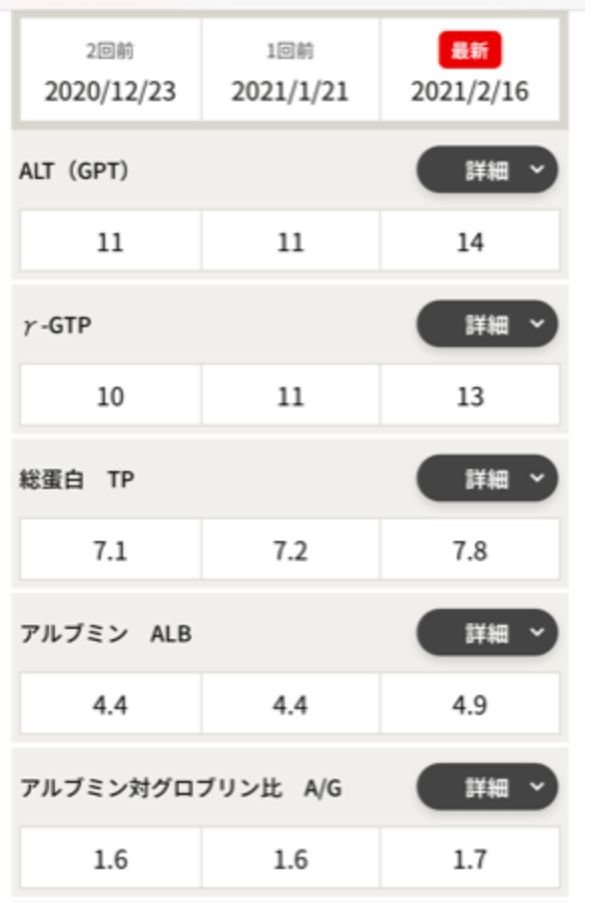Click the chevron icon in A/G 詳細 button

pyautogui.click(x=537, y=786)
